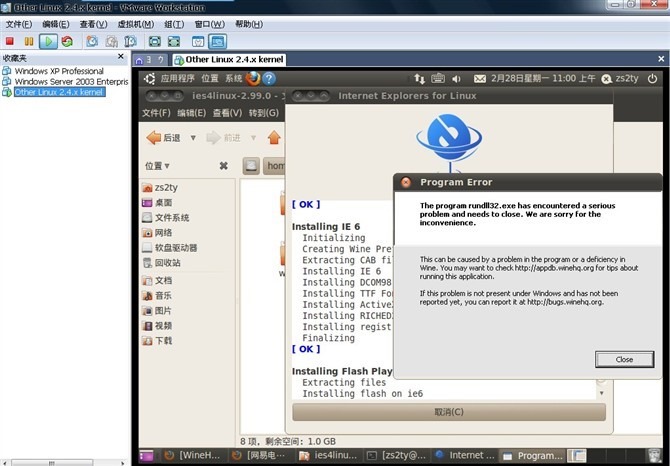The width and height of the screenshot is (670, 466).
Task: Close the file manager side pane
Action: pos(223,166)
